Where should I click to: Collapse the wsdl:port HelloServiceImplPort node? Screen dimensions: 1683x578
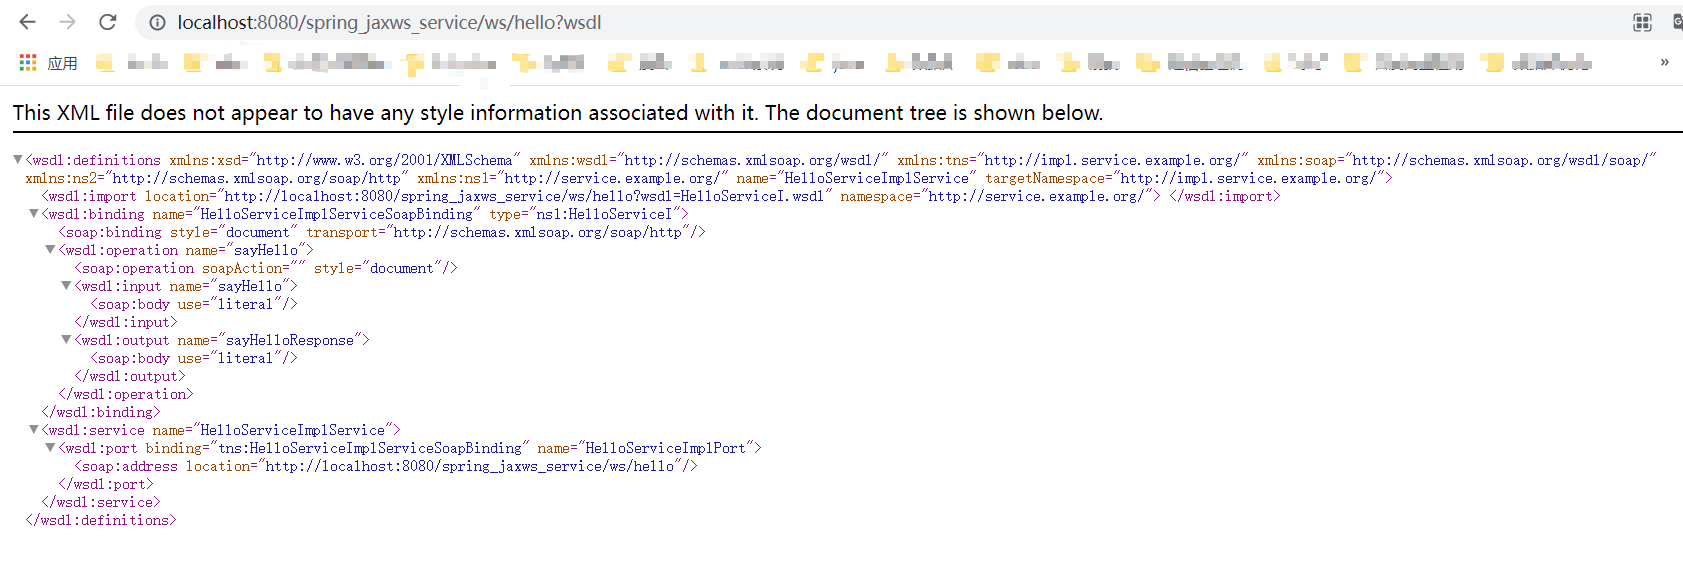coord(50,447)
